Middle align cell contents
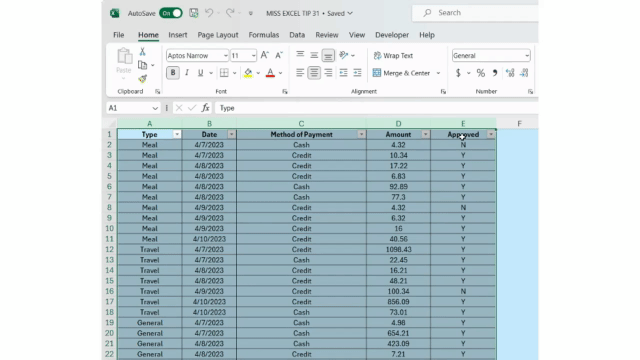Screen dimensions: 640x360 click(314, 55)
